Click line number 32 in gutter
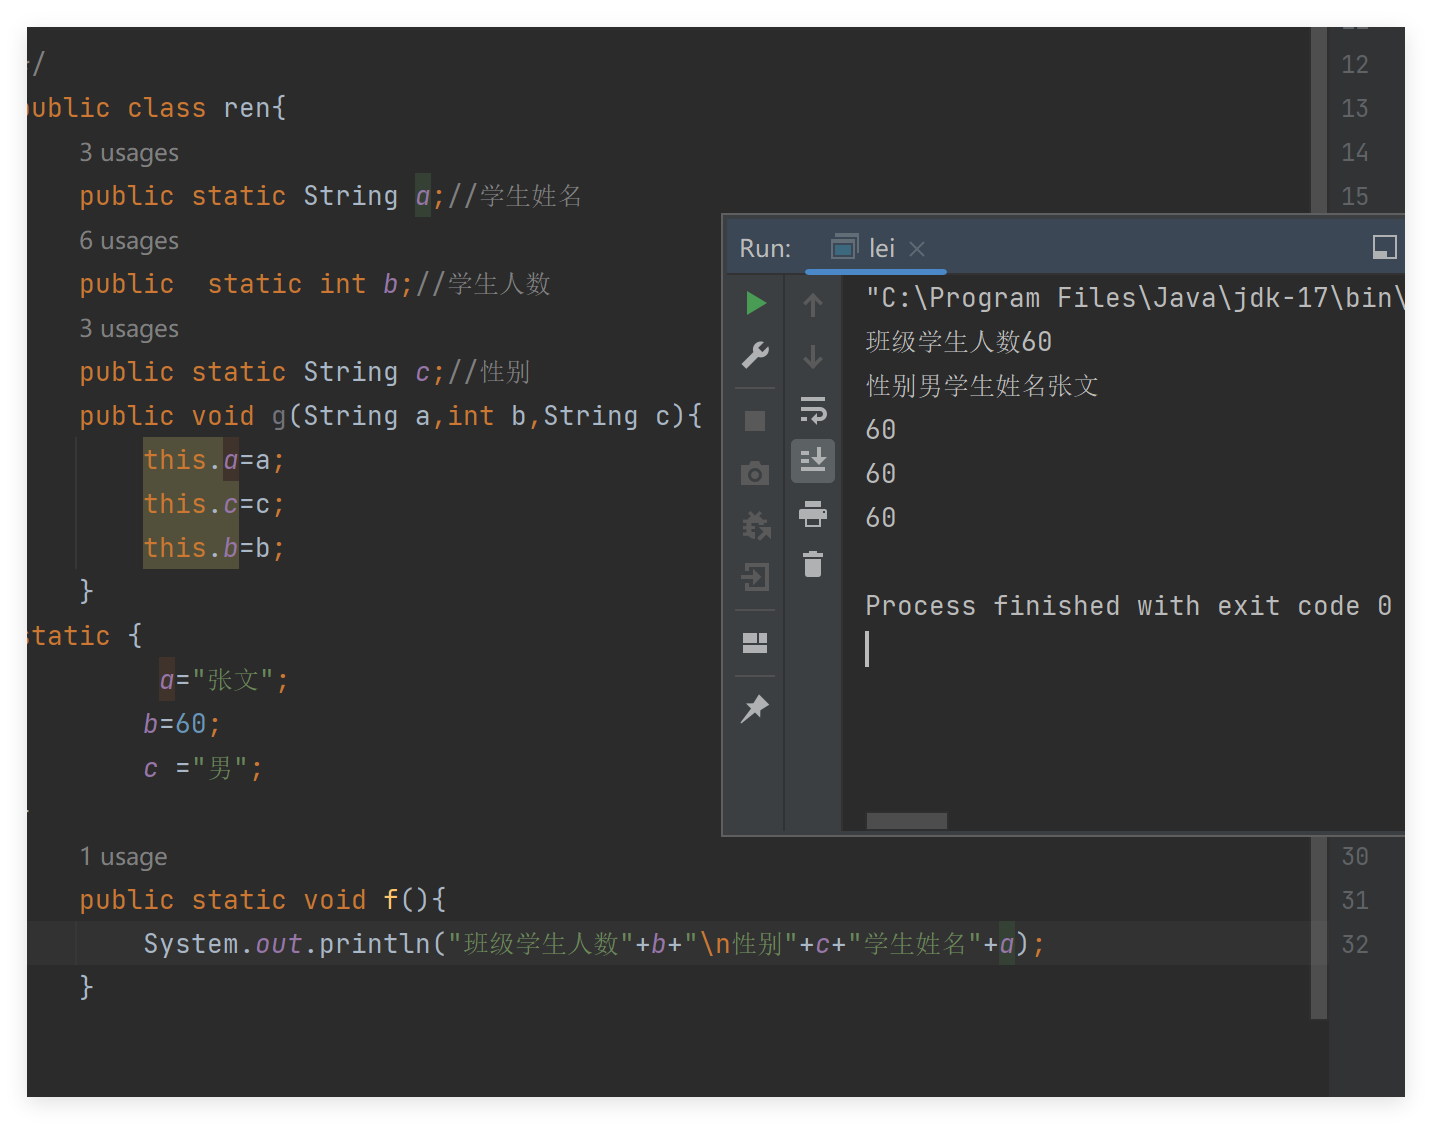 pos(1355,944)
